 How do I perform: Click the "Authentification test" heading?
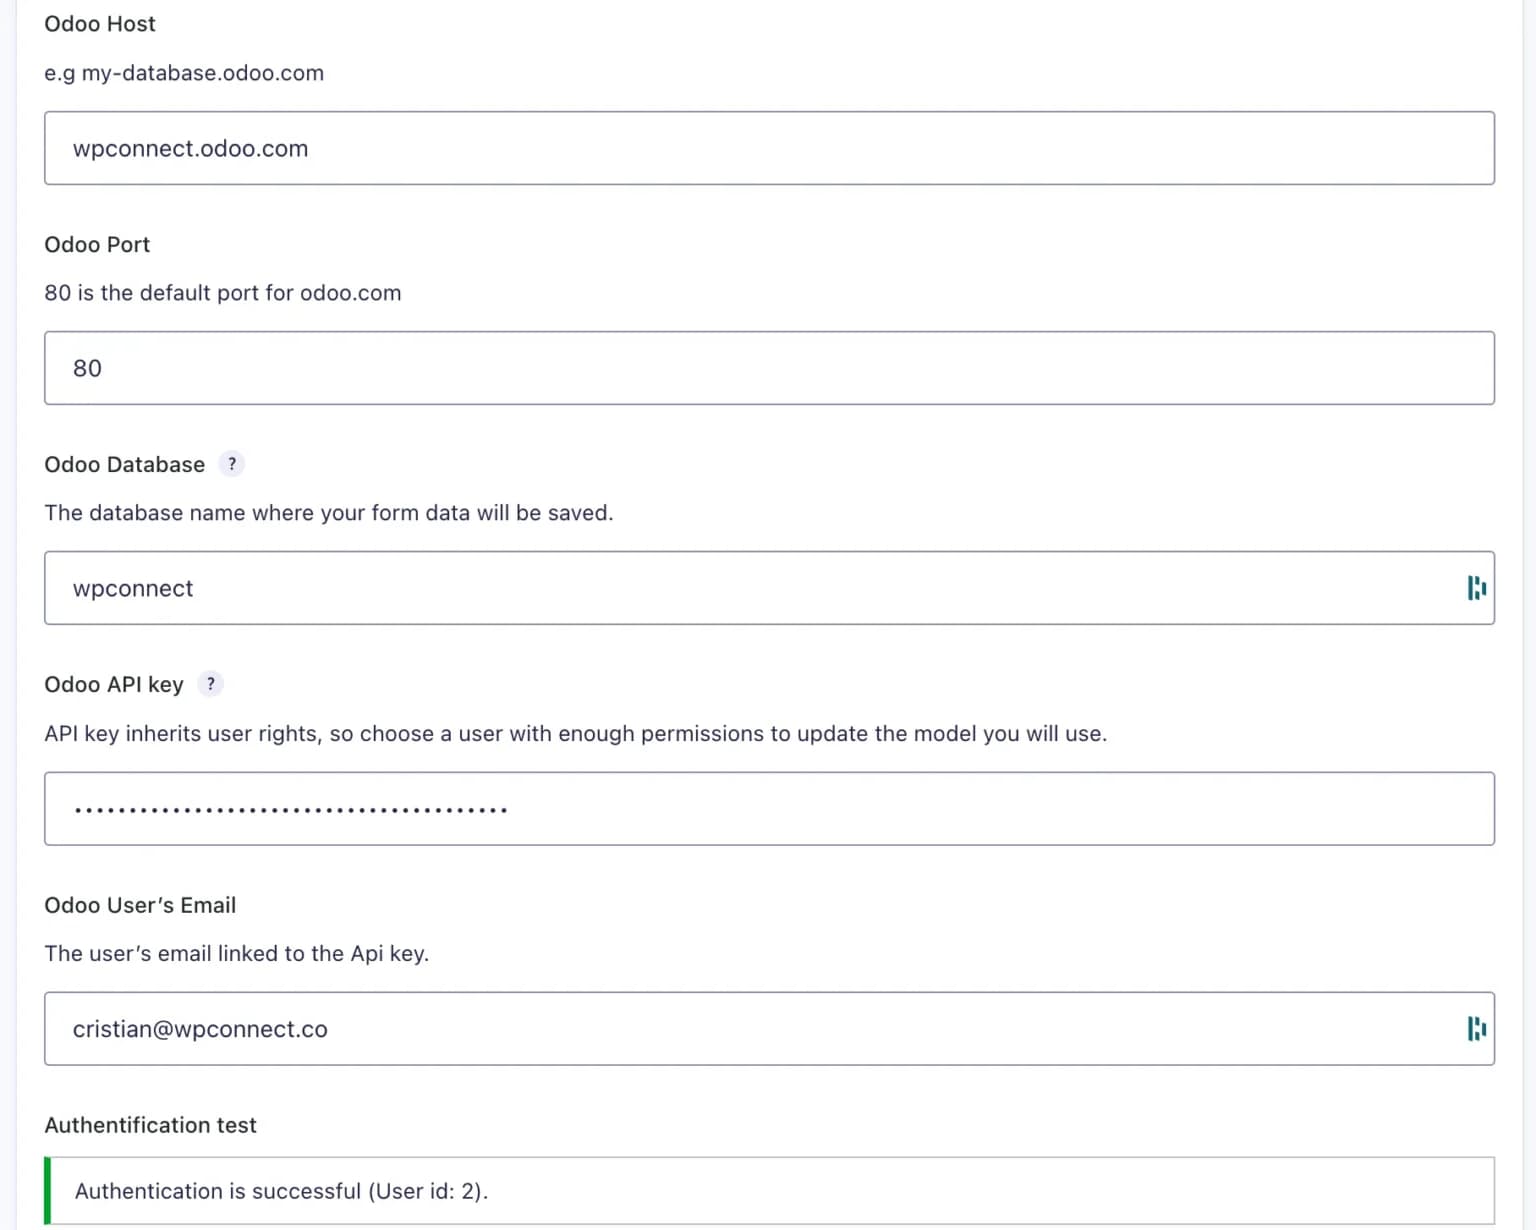click(x=150, y=1125)
